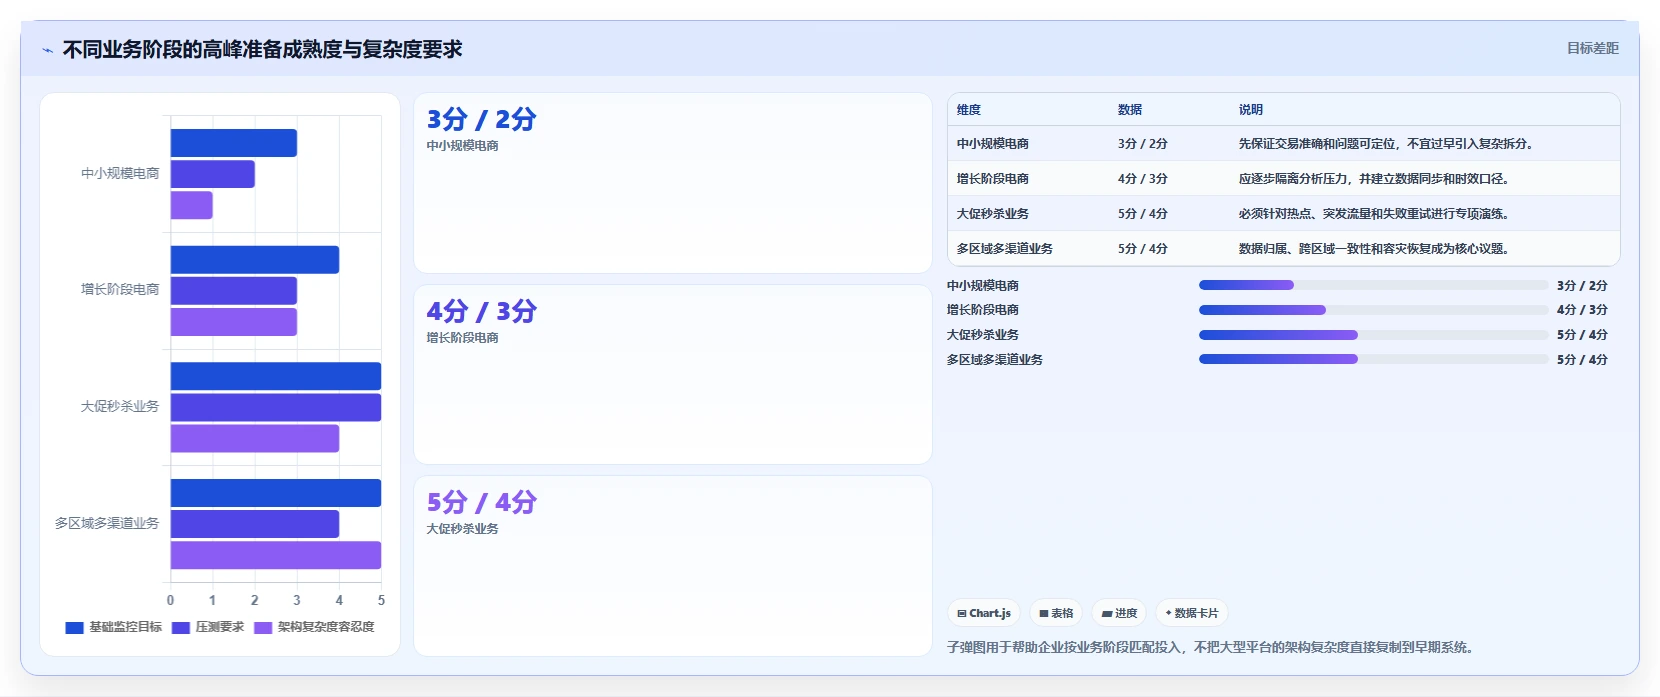This screenshot has height=697, width=1660.
Task: Click the 多区域多渠道业务 label in the progress list
Action: point(995,360)
